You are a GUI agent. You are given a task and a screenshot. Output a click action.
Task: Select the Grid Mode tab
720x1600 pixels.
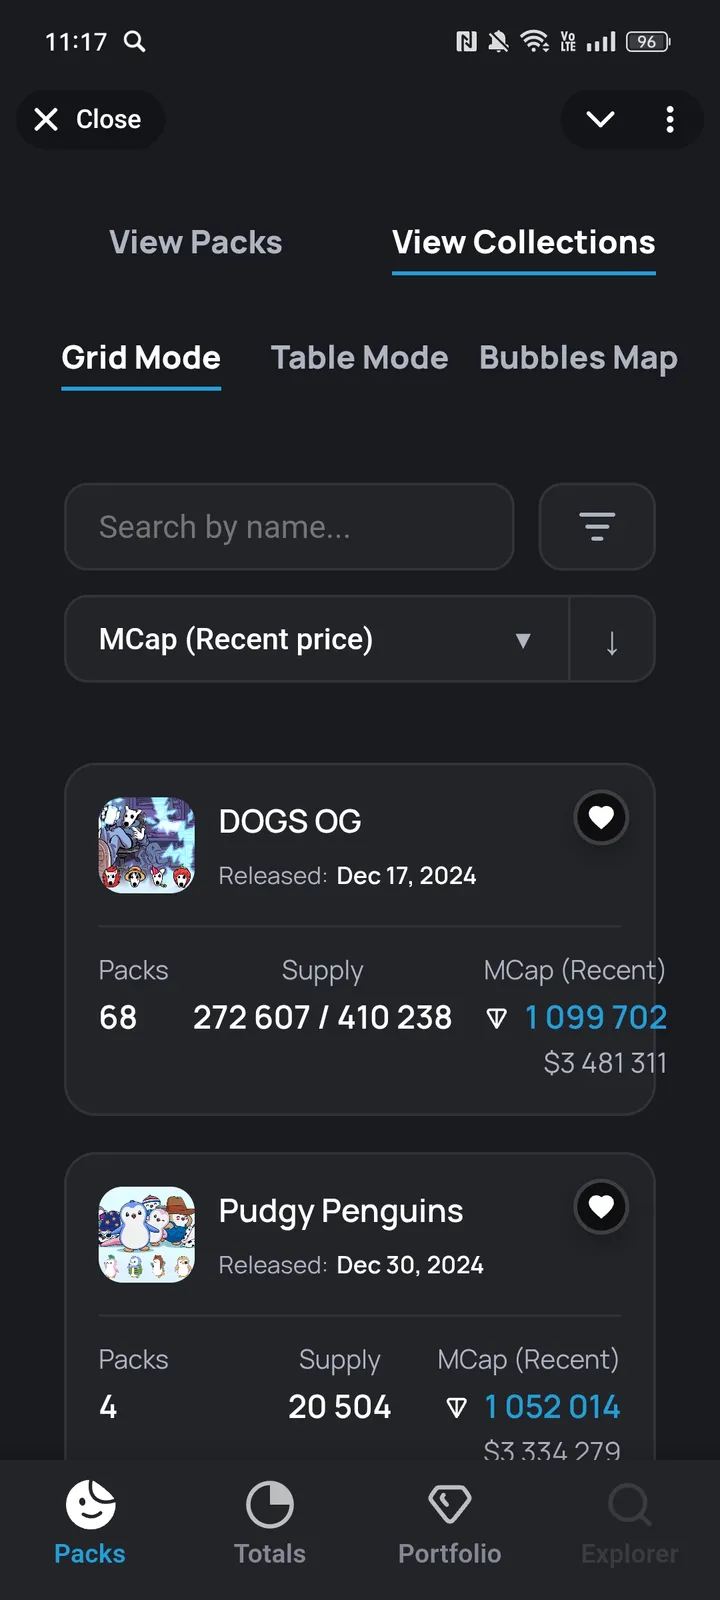pos(141,358)
